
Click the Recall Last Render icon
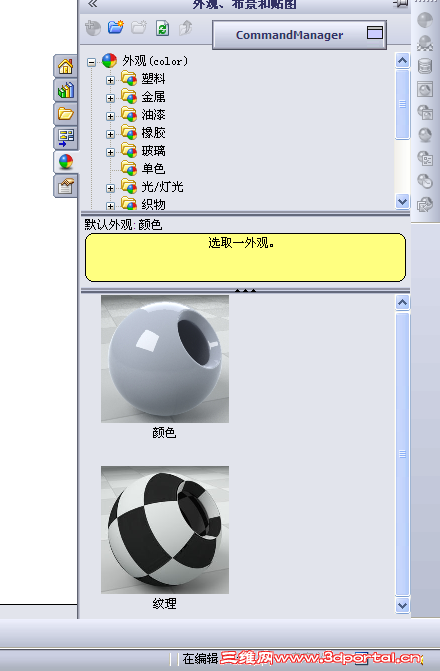(x=425, y=205)
